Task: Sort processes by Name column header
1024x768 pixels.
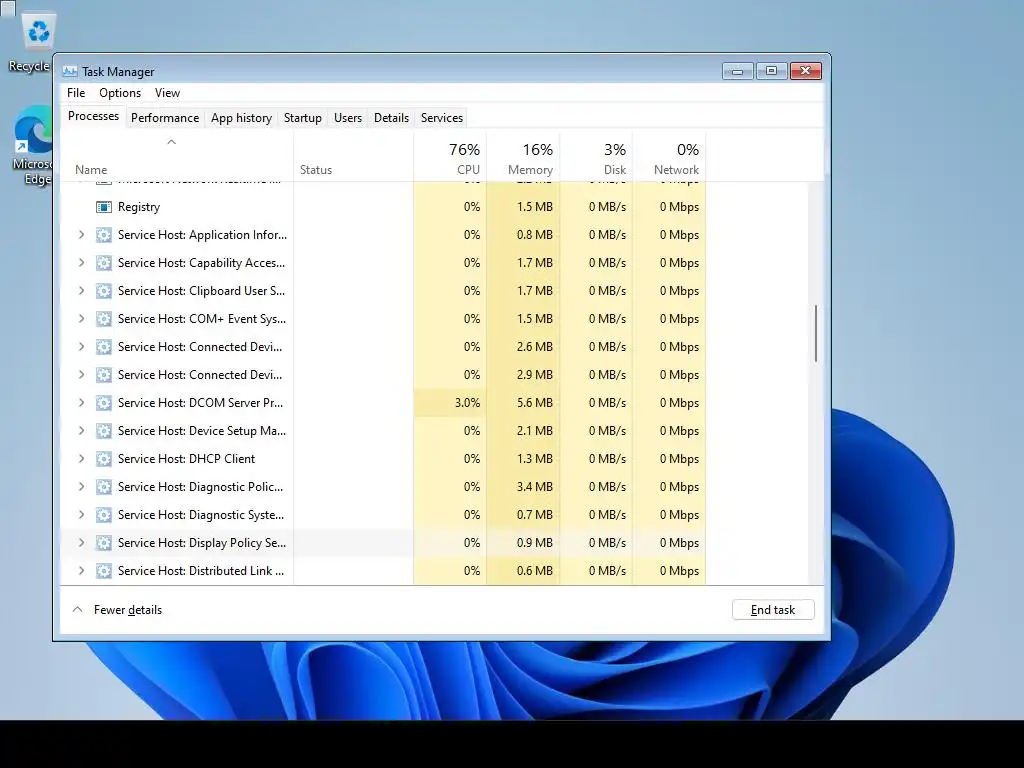Action: coord(177,157)
